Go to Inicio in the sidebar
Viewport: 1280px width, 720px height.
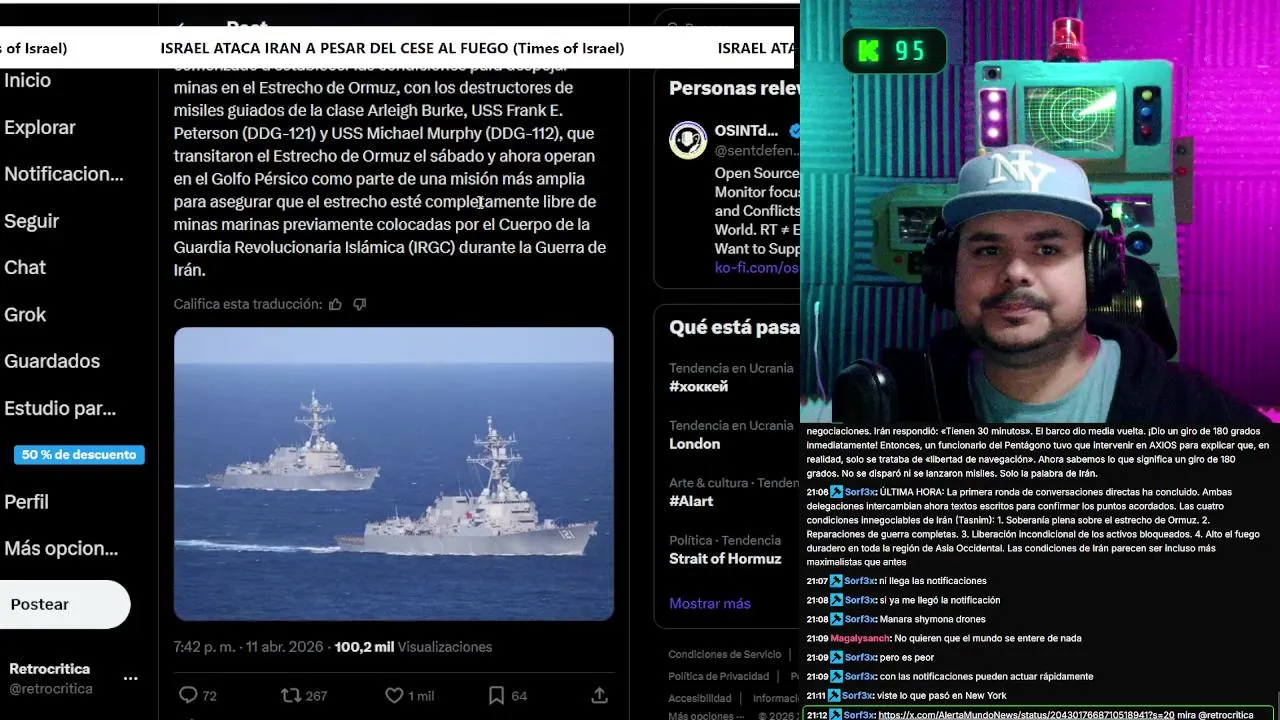pos(28,81)
